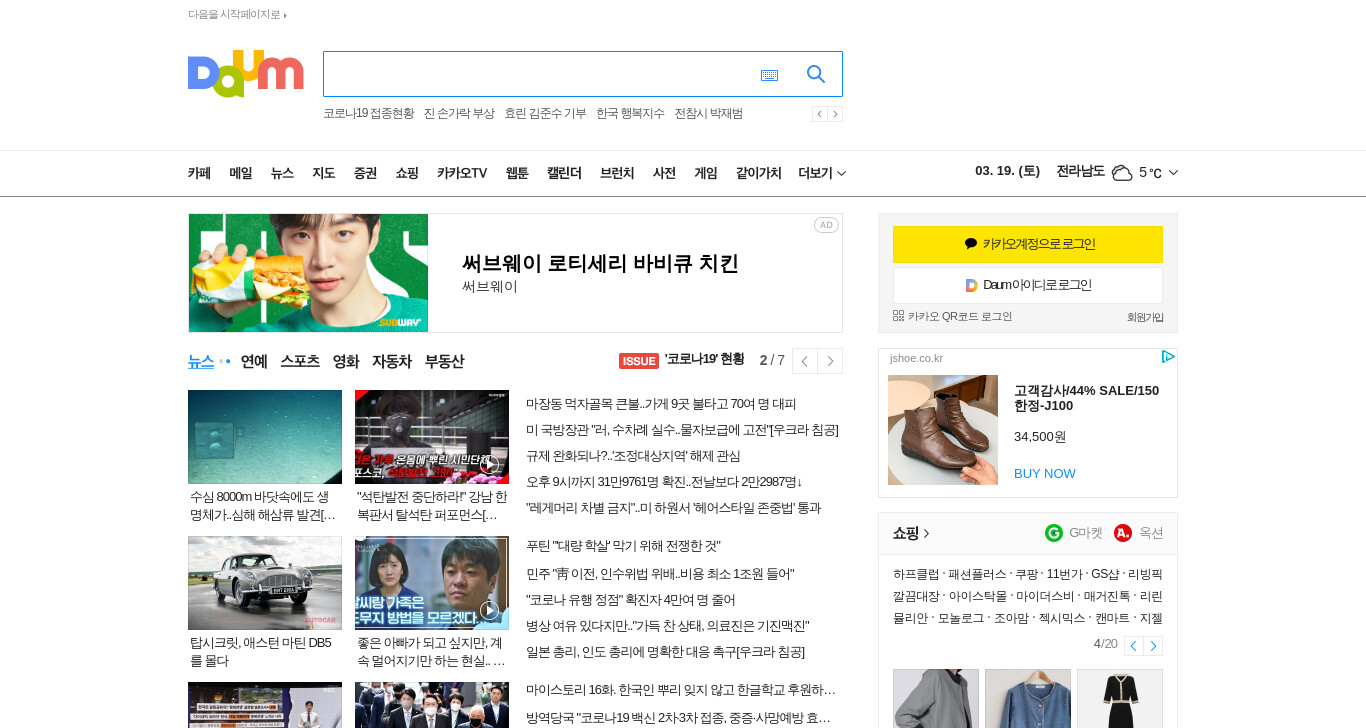This screenshot has height=728, width=1366.
Task: Open 뉴스 in the navigation bar
Action: (282, 173)
